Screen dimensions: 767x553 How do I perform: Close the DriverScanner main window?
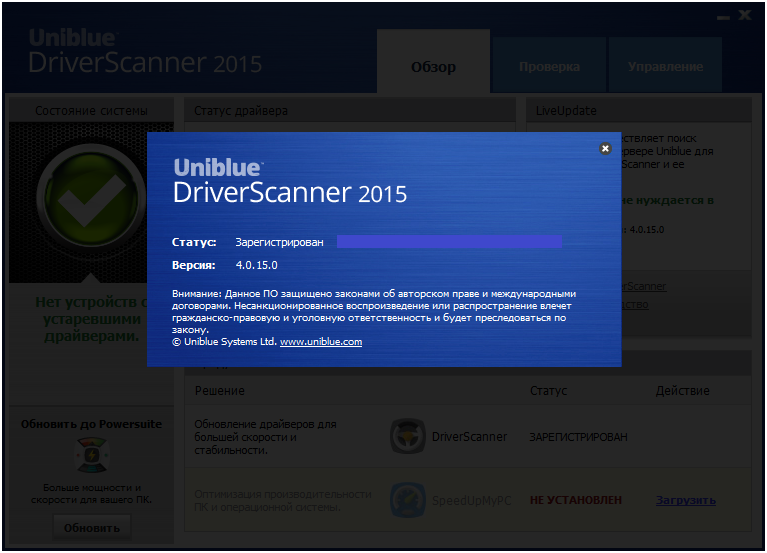(x=745, y=15)
